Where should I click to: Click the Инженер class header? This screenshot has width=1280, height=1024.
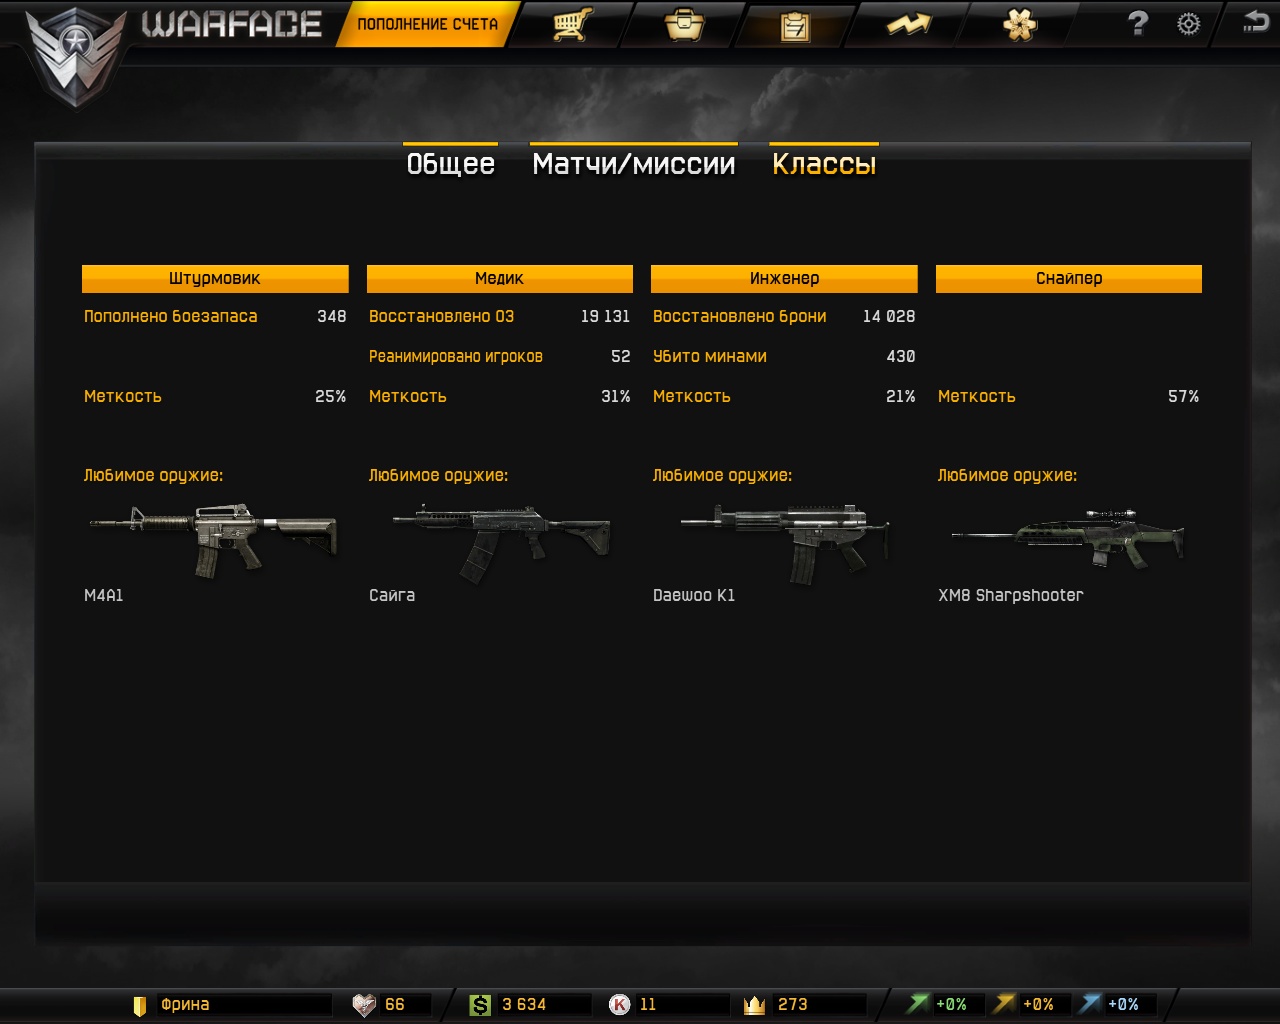point(784,278)
